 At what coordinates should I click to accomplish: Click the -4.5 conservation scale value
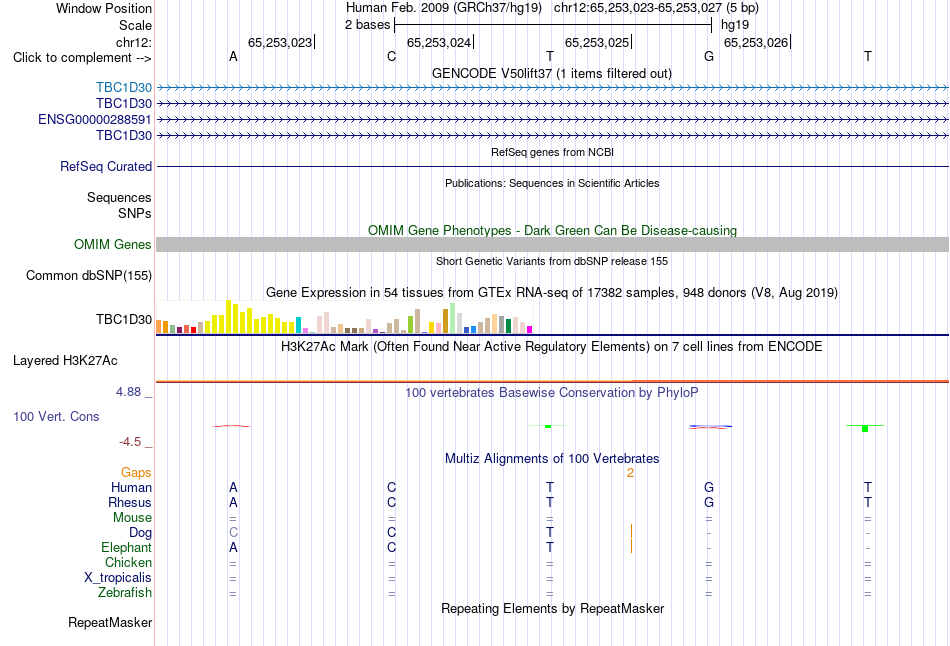tap(130, 442)
